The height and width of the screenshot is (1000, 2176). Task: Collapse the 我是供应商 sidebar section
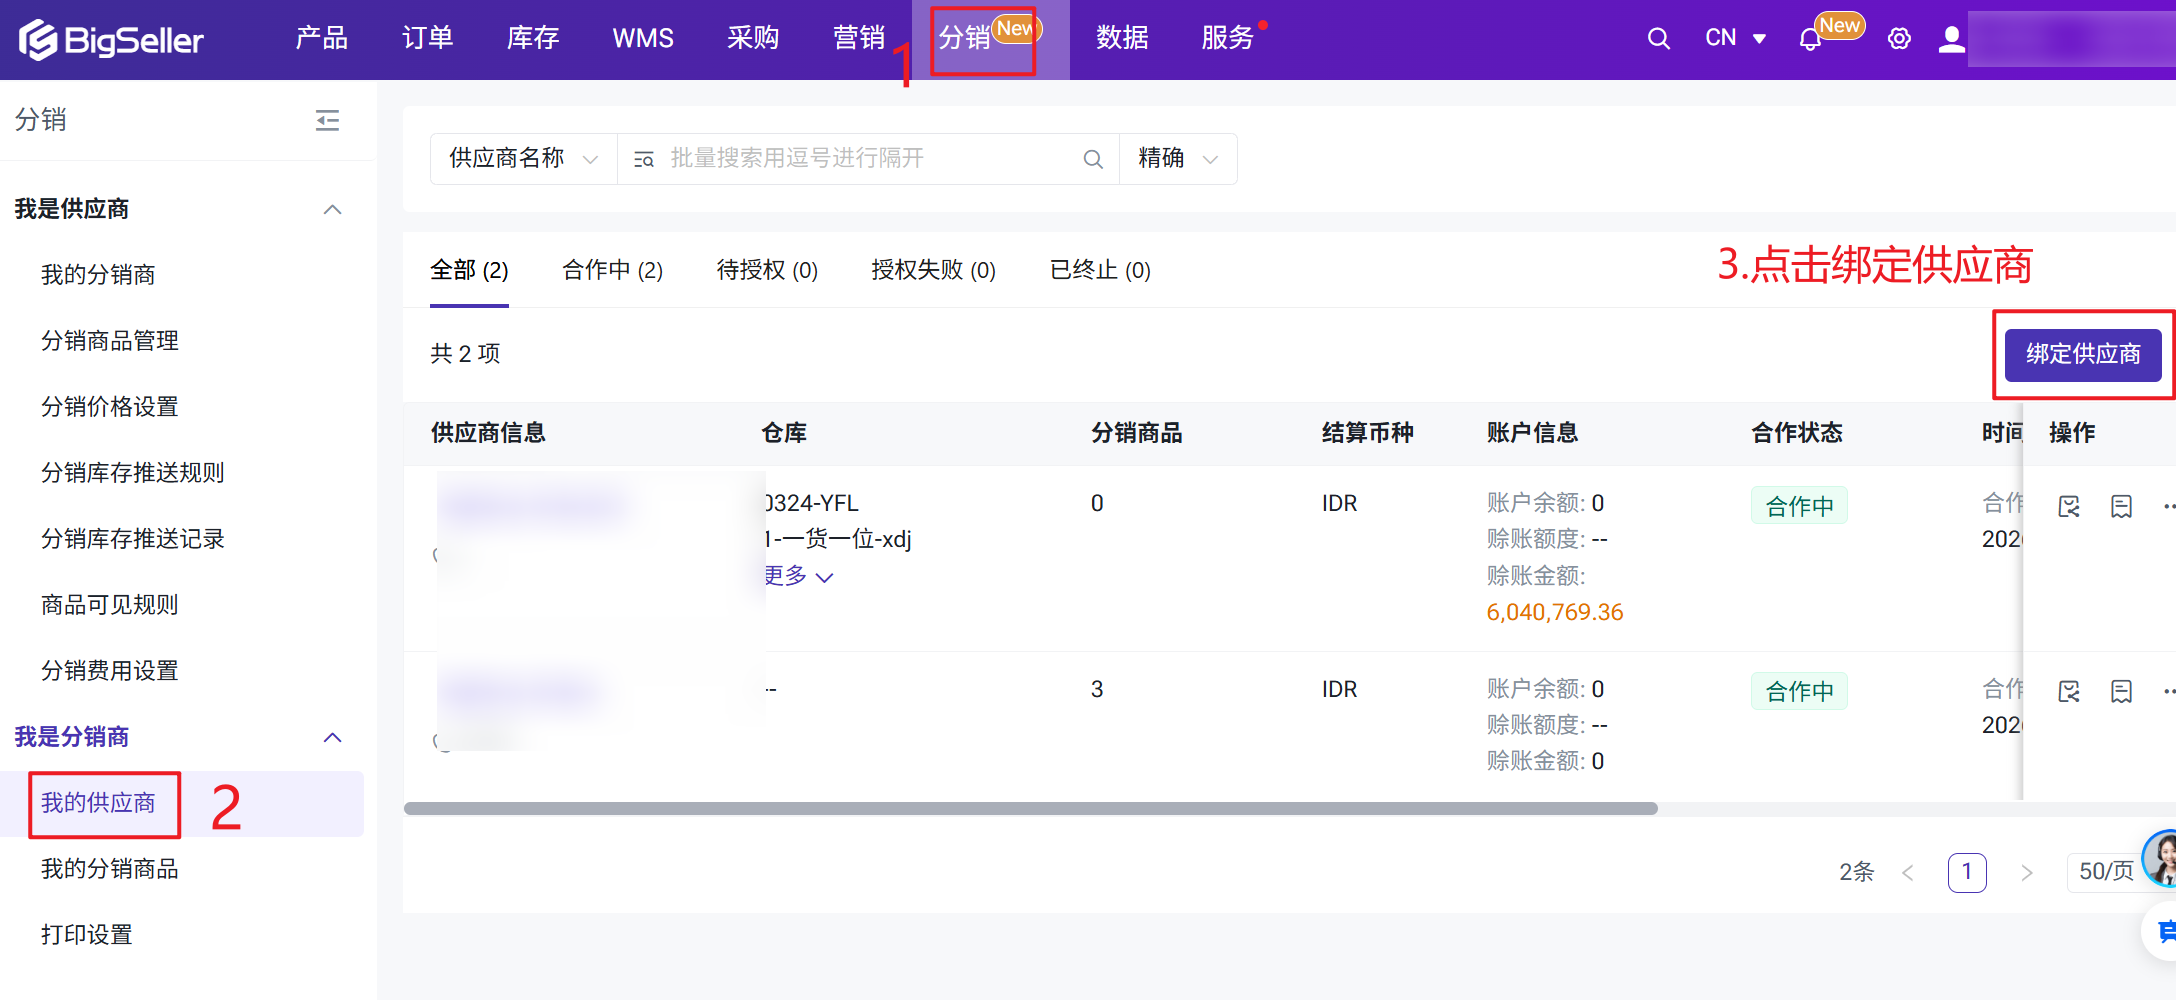(x=332, y=209)
